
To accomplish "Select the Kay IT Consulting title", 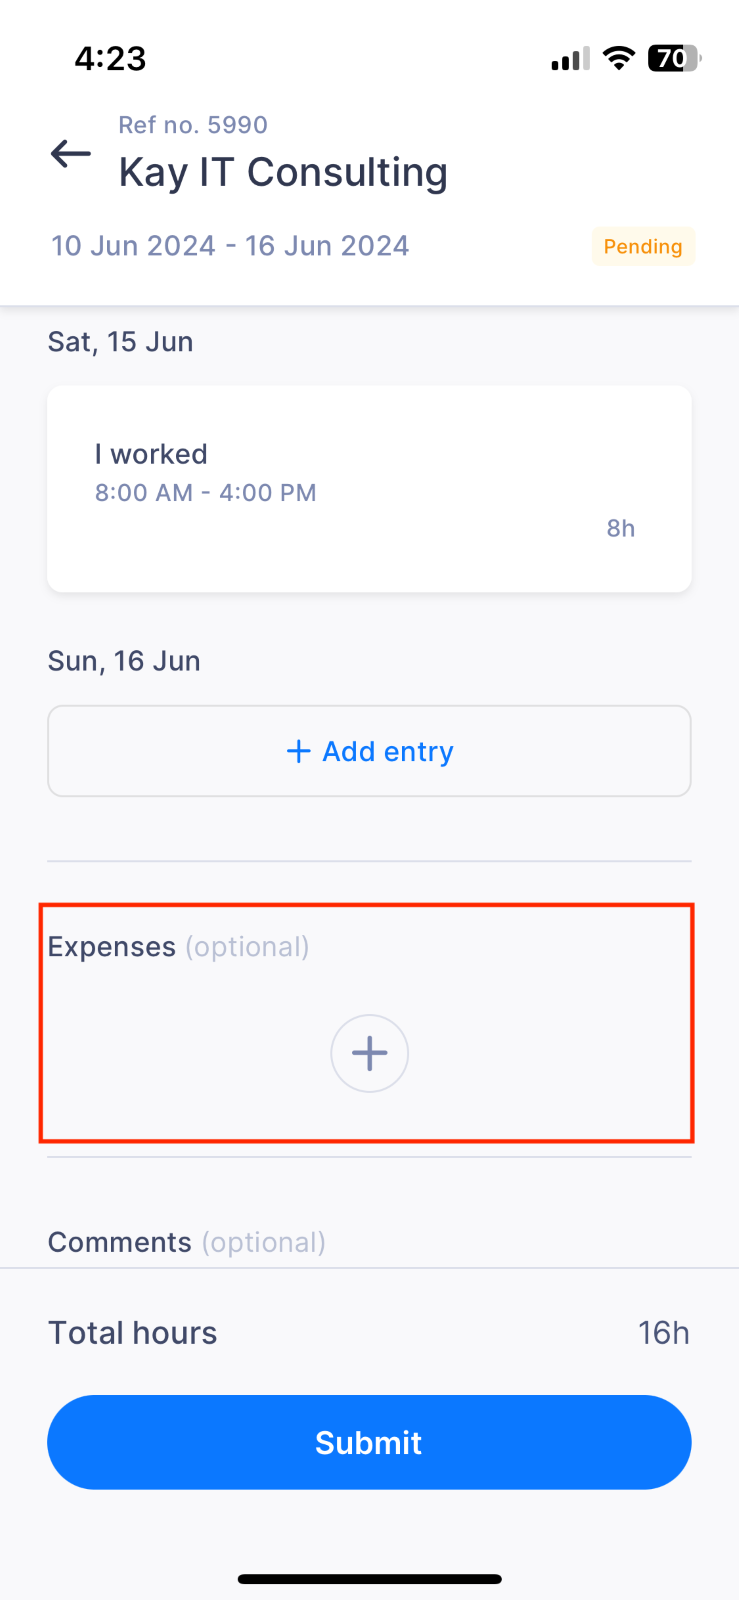I will [x=283, y=172].
